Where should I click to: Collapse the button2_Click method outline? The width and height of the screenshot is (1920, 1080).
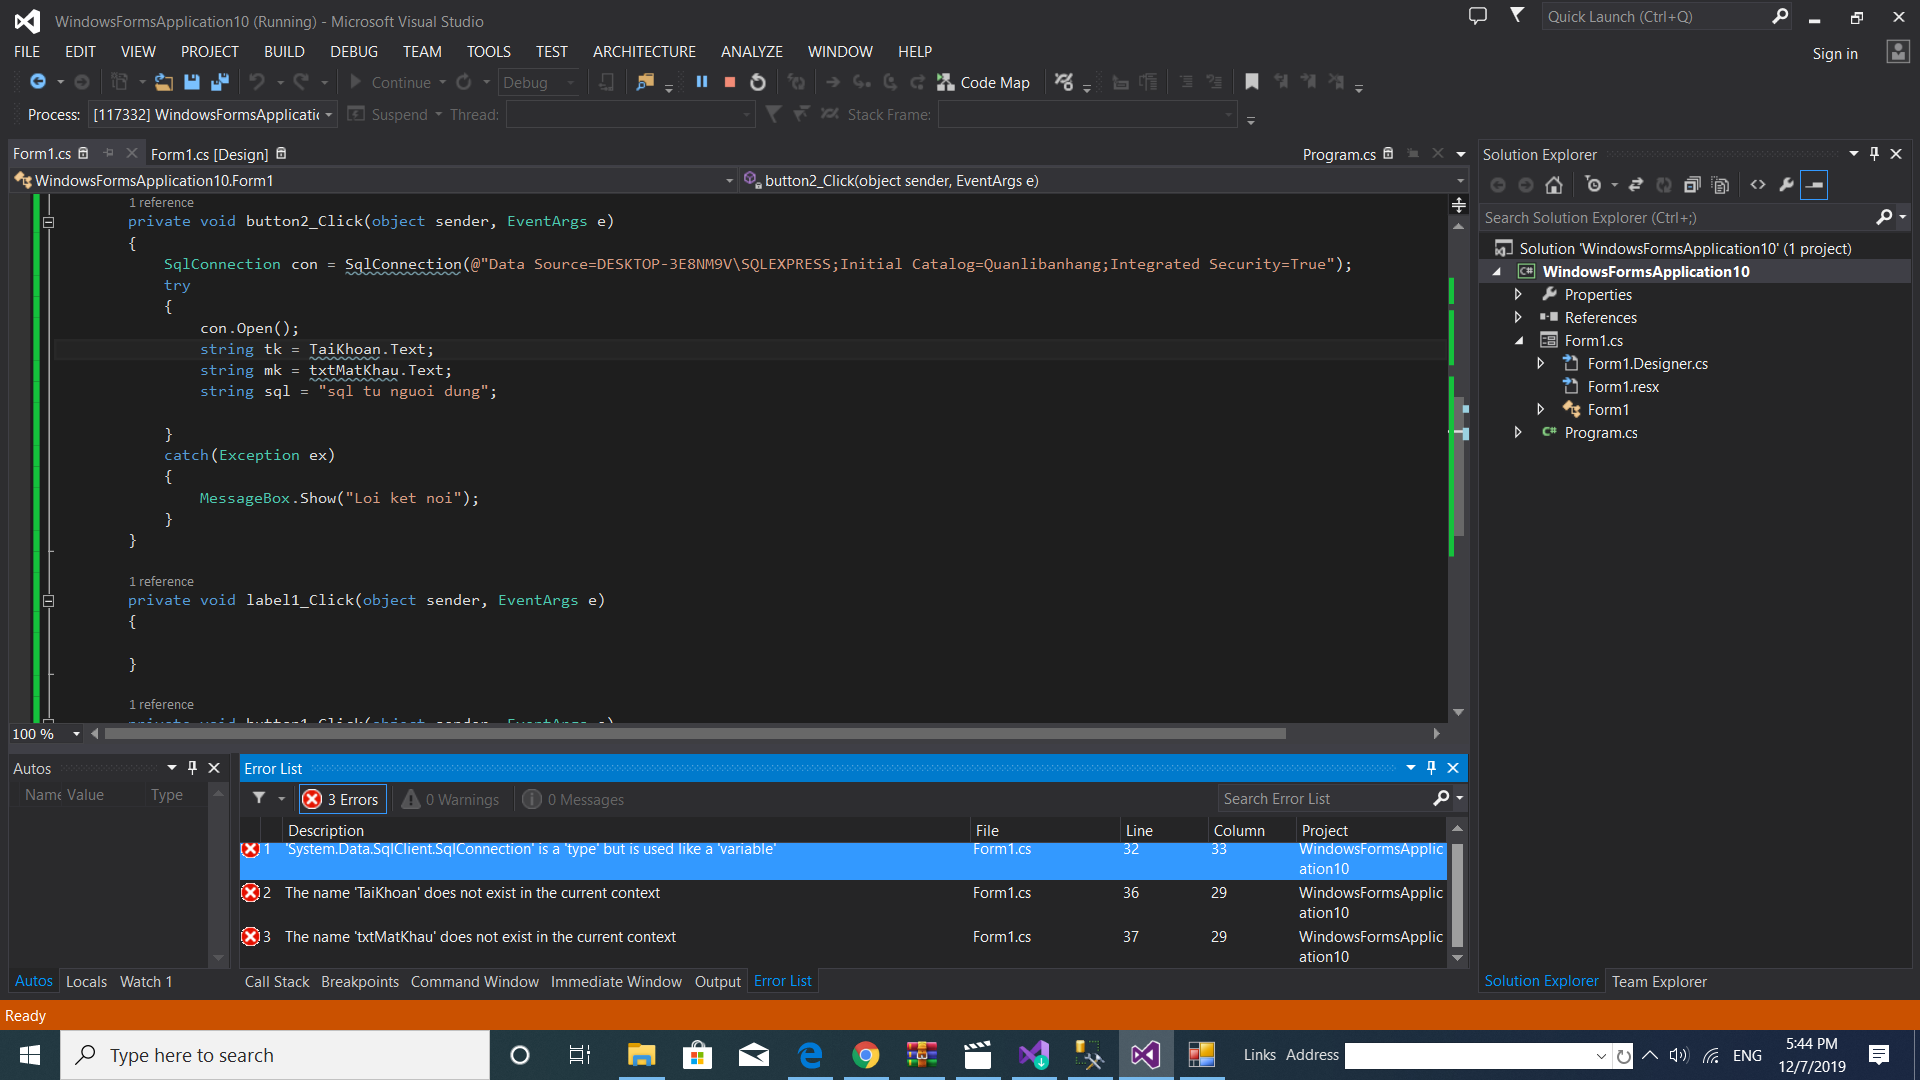[48, 222]
